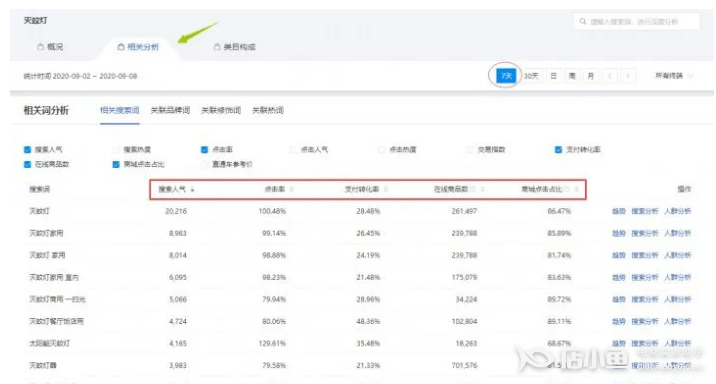Switch to the 概况 tab
This screenshot has width=716, height=384.
[x=50, y=47]
